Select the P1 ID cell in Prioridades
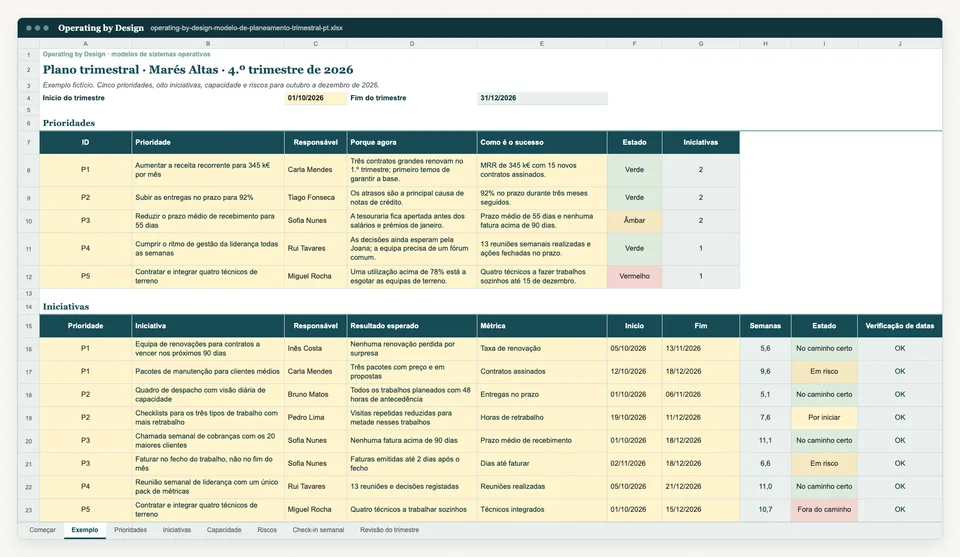 point(85,170)
